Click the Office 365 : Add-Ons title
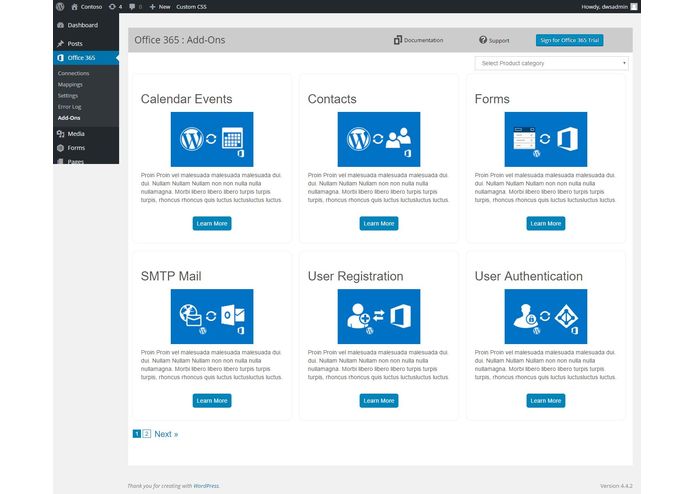Screen dimensions: 695x494 point(180,40)
